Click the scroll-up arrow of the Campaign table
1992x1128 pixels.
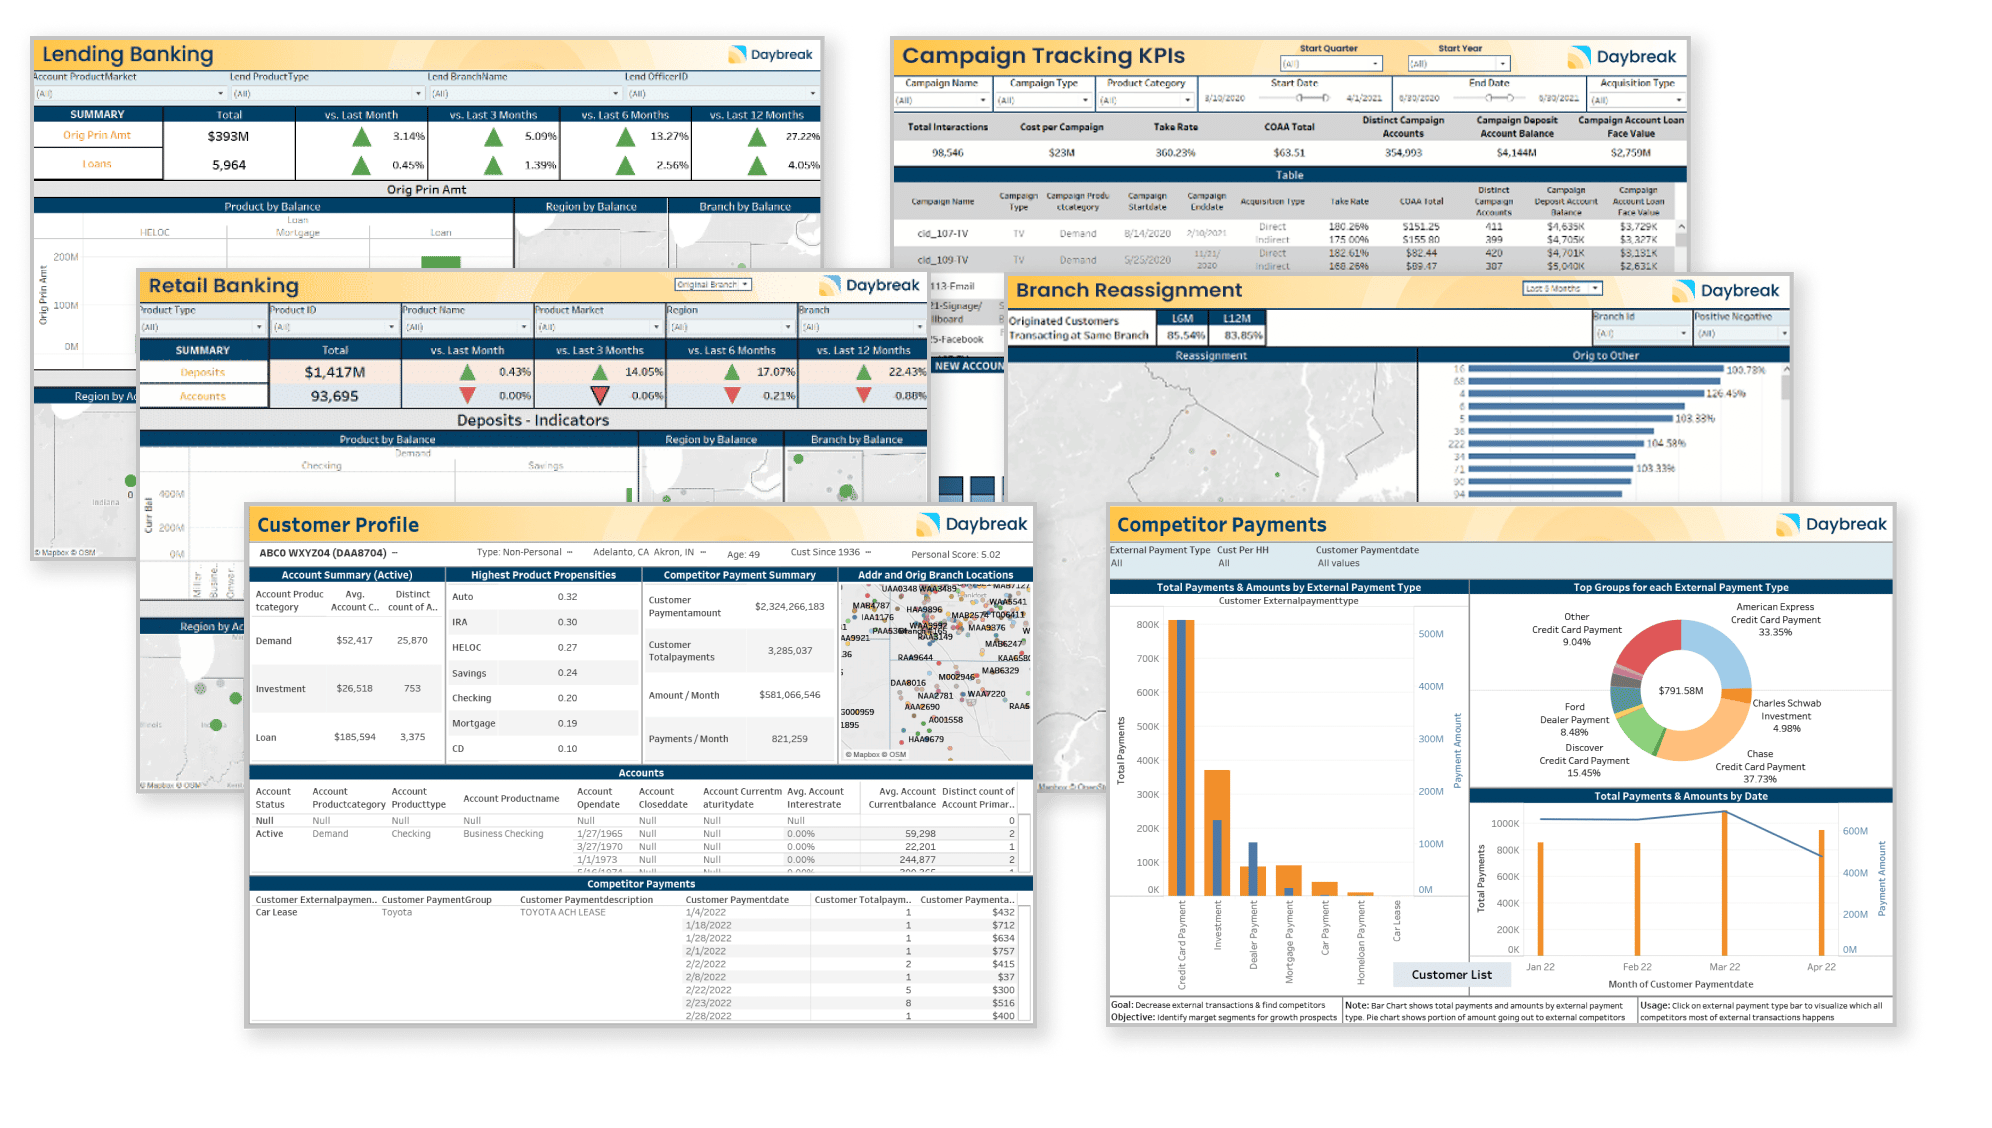(x=1681, y=227)
